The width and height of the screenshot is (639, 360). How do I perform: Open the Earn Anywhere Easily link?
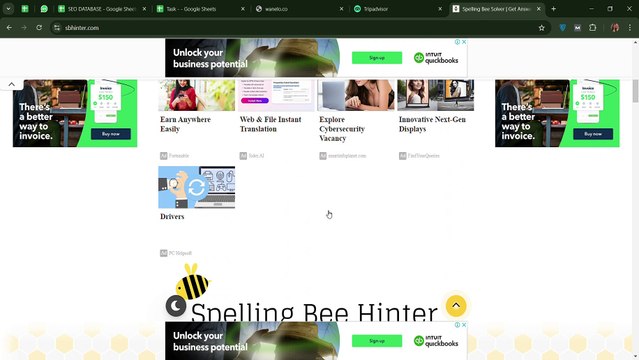point(185,124)
